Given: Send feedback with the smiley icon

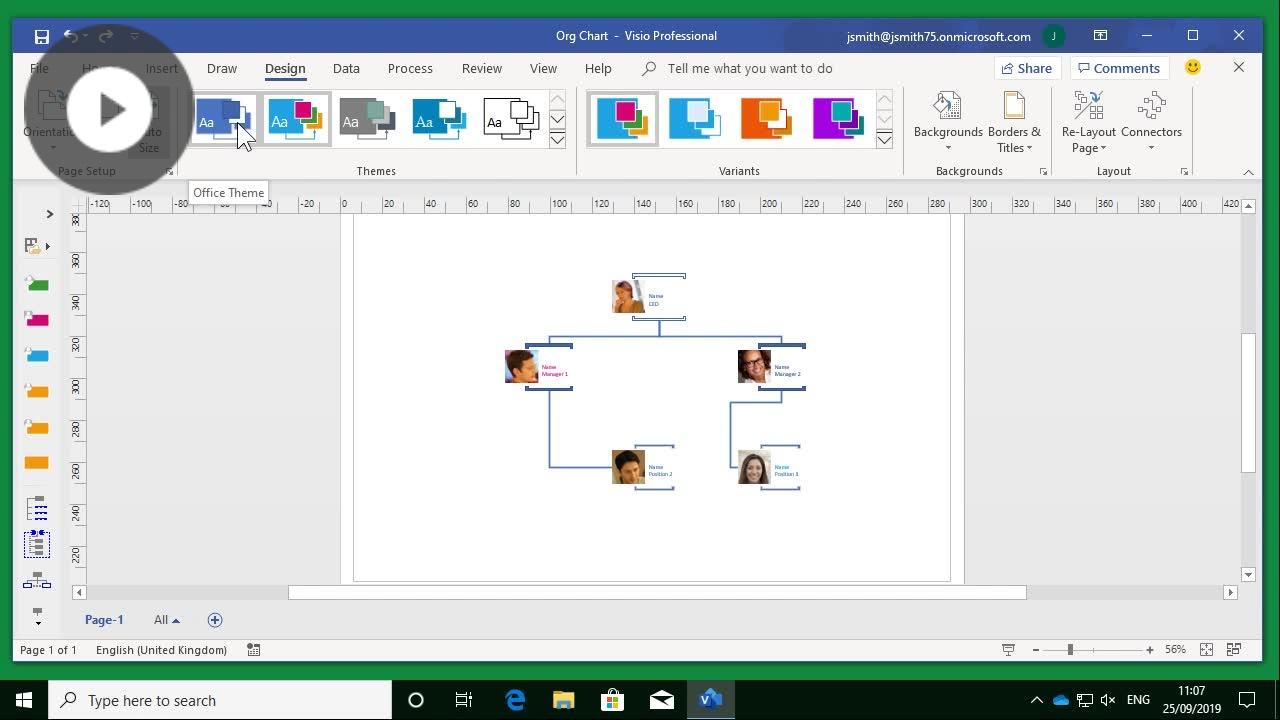Looking at the screenshot, I should pos(1192,67).
